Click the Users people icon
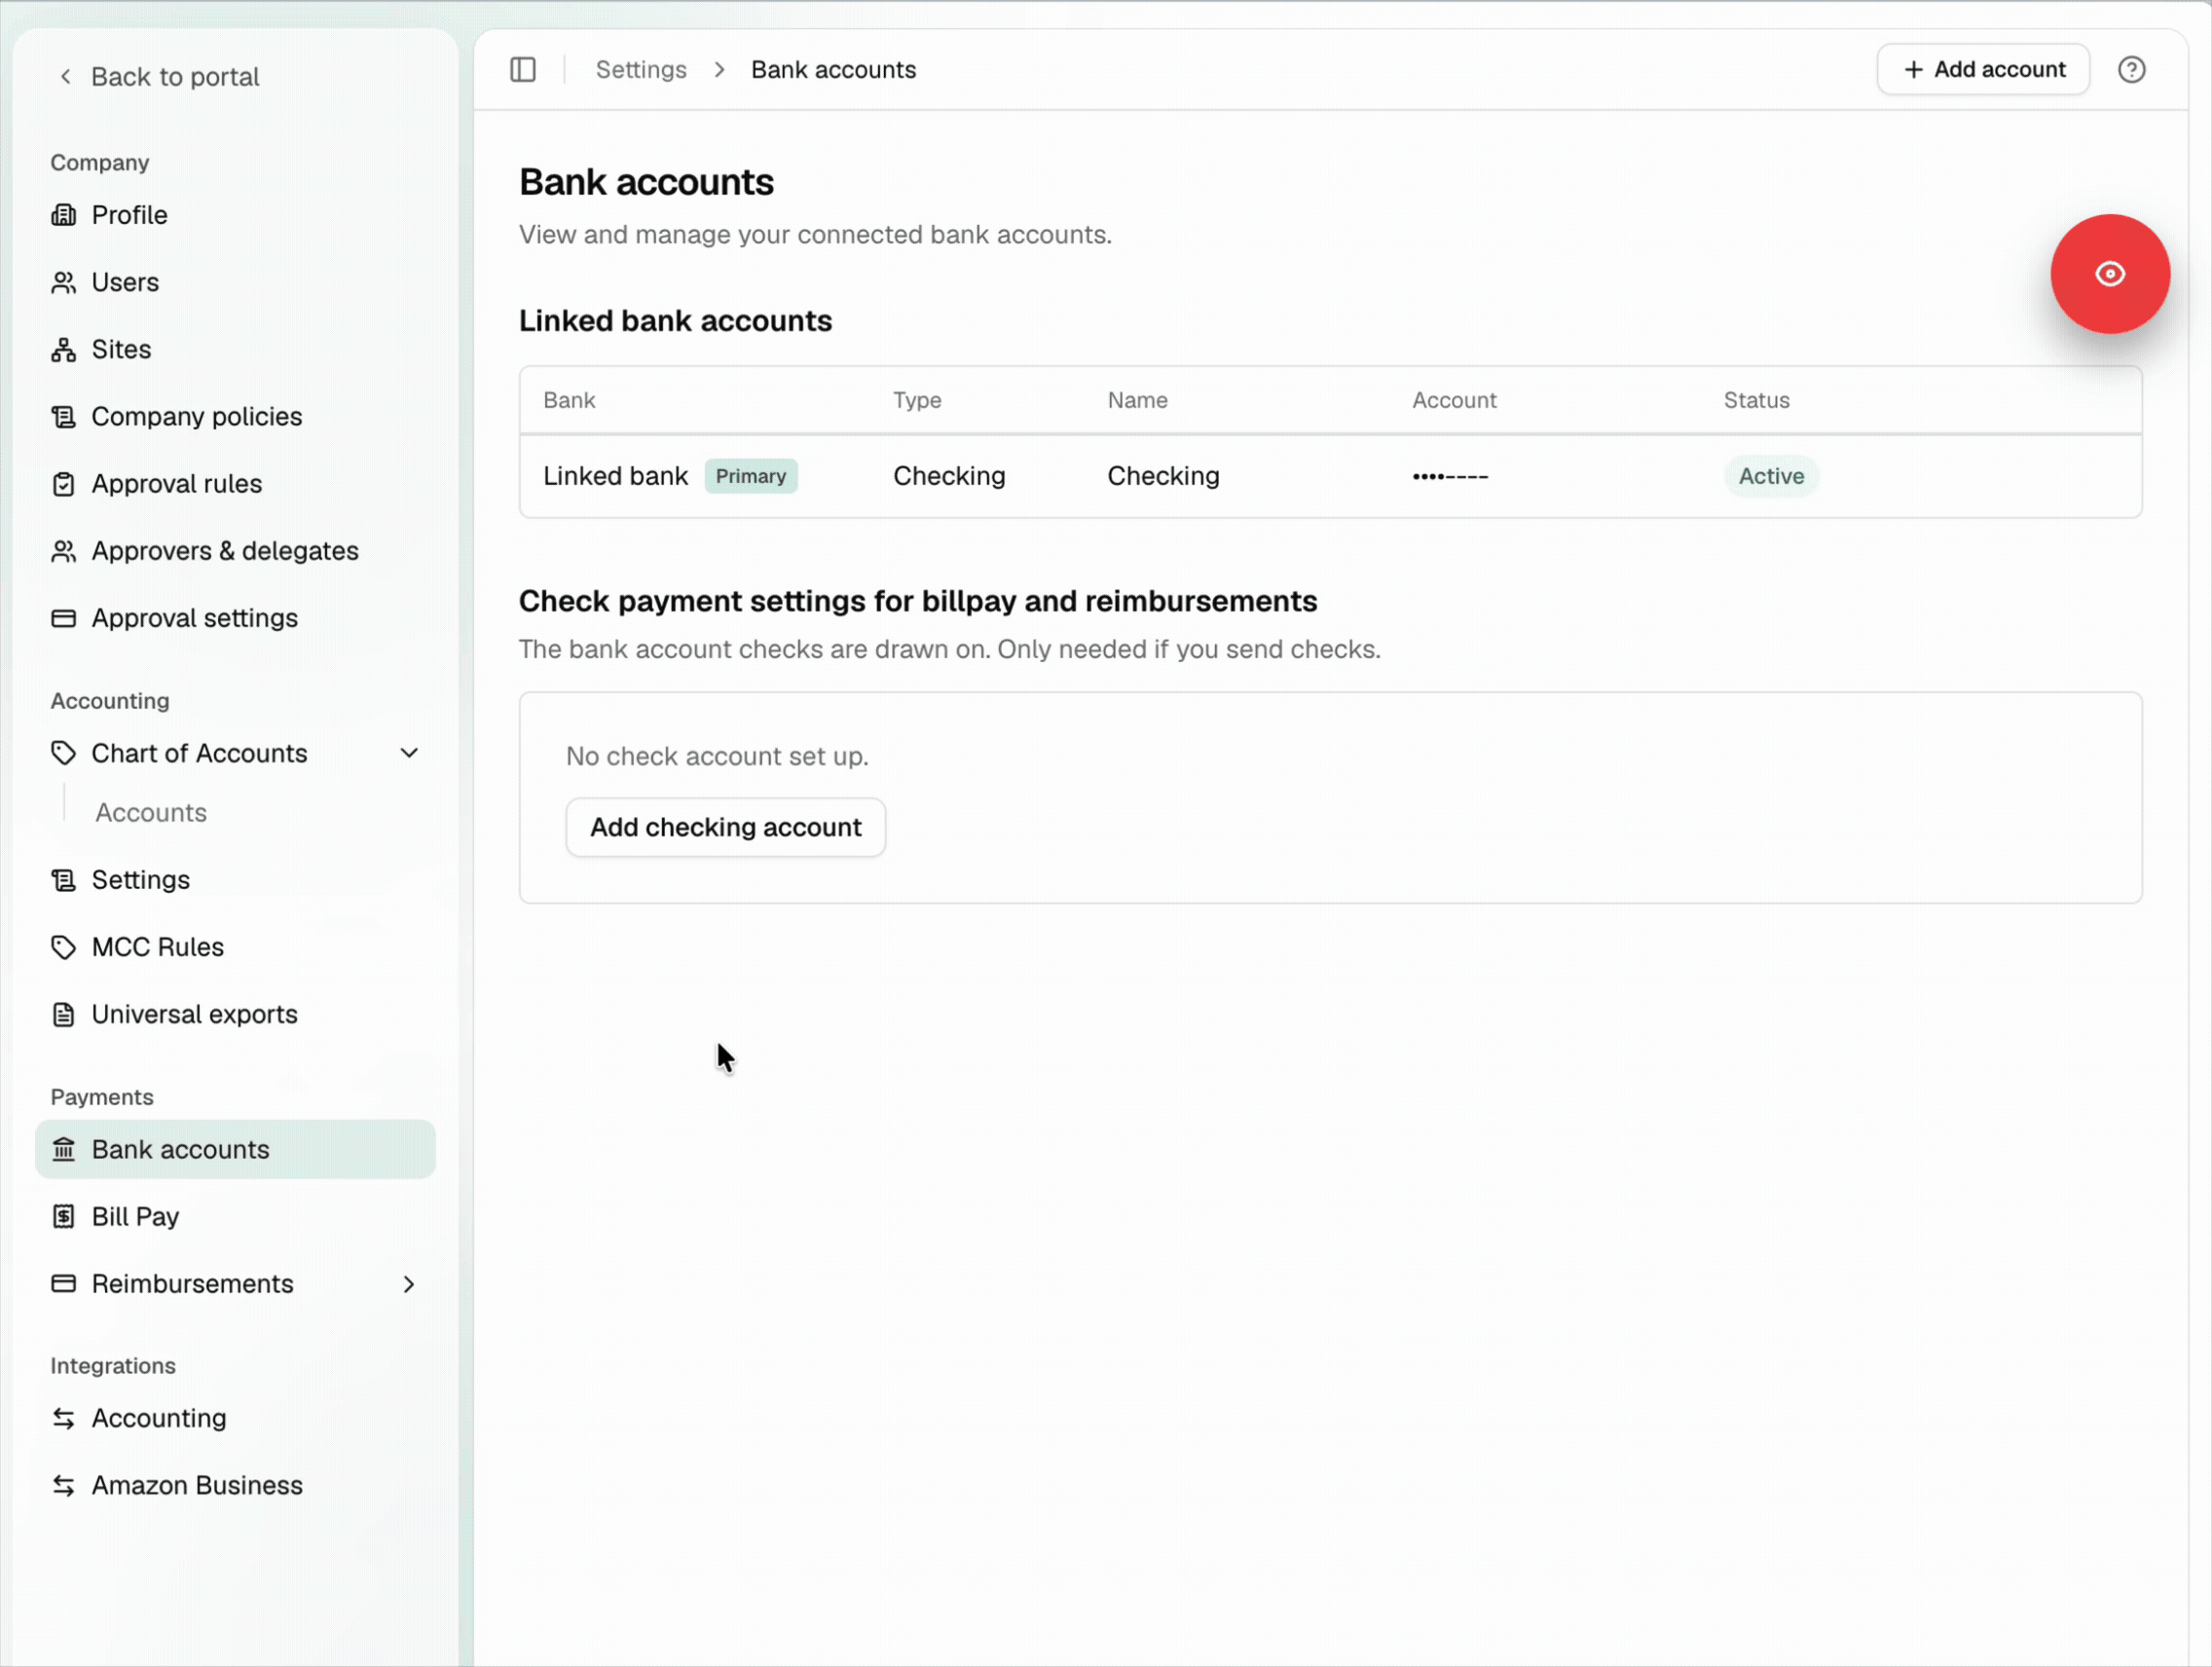Screen dimensions: 2212x1667 (x=64, y=283)
